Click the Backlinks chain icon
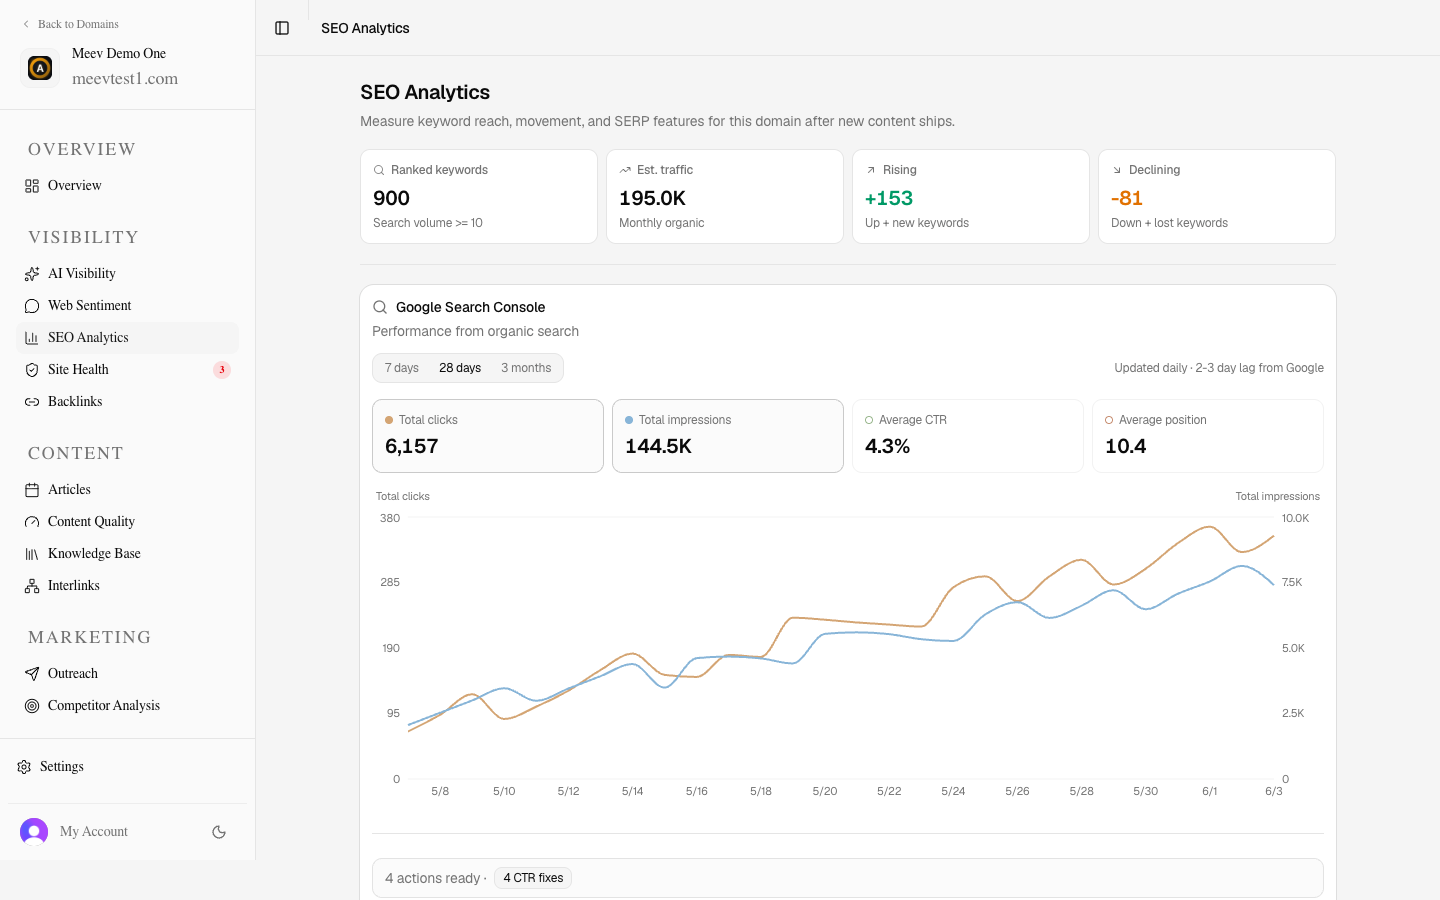Viewport: 1440px width, 900px height. (x=32, y=402)
